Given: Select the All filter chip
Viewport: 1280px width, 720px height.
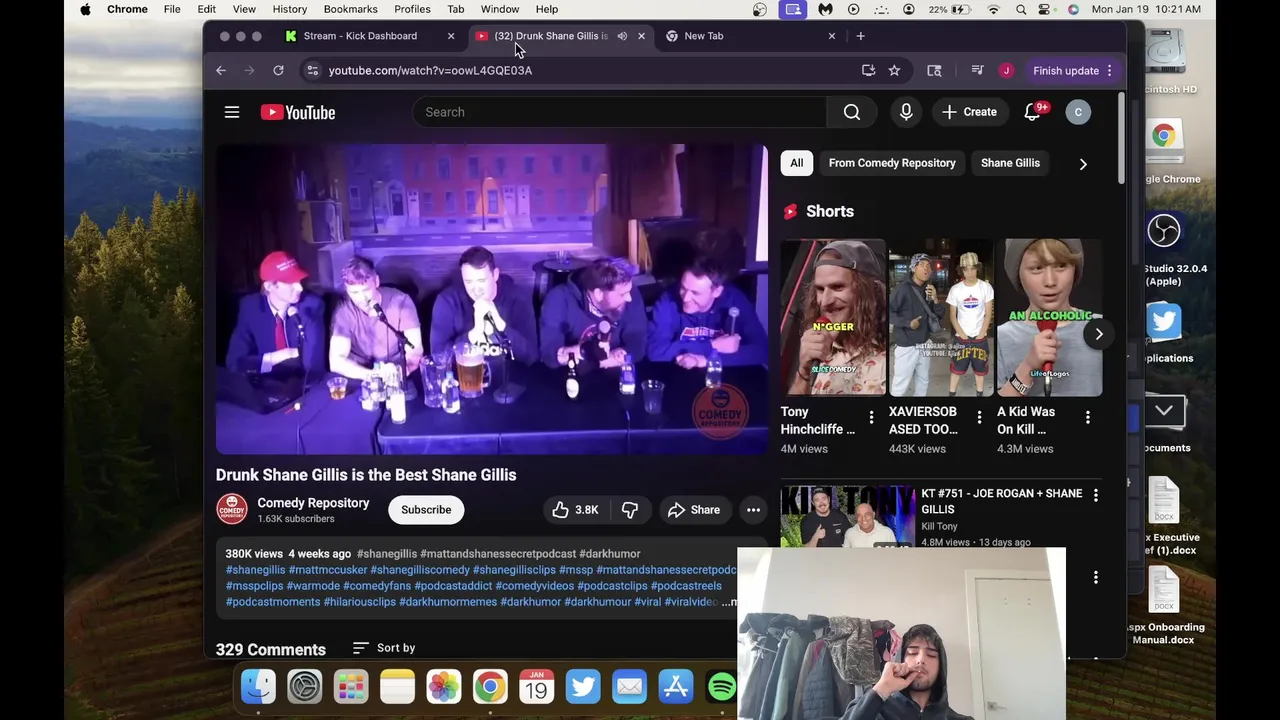Looking at the screenshot, I should (x=797, y=163).
